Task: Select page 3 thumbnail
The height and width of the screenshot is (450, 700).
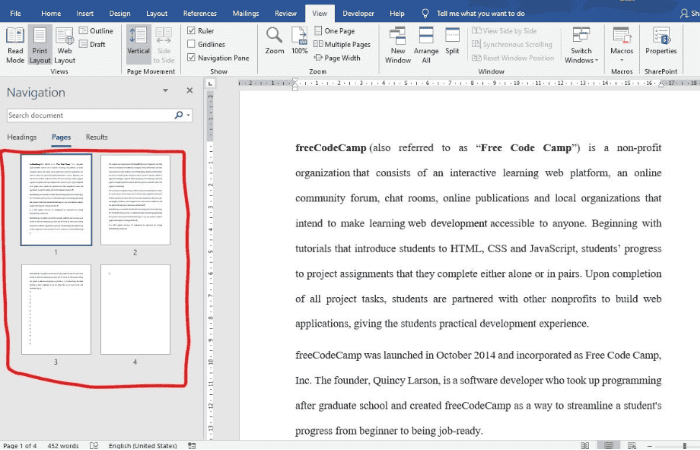Action: 56,309
